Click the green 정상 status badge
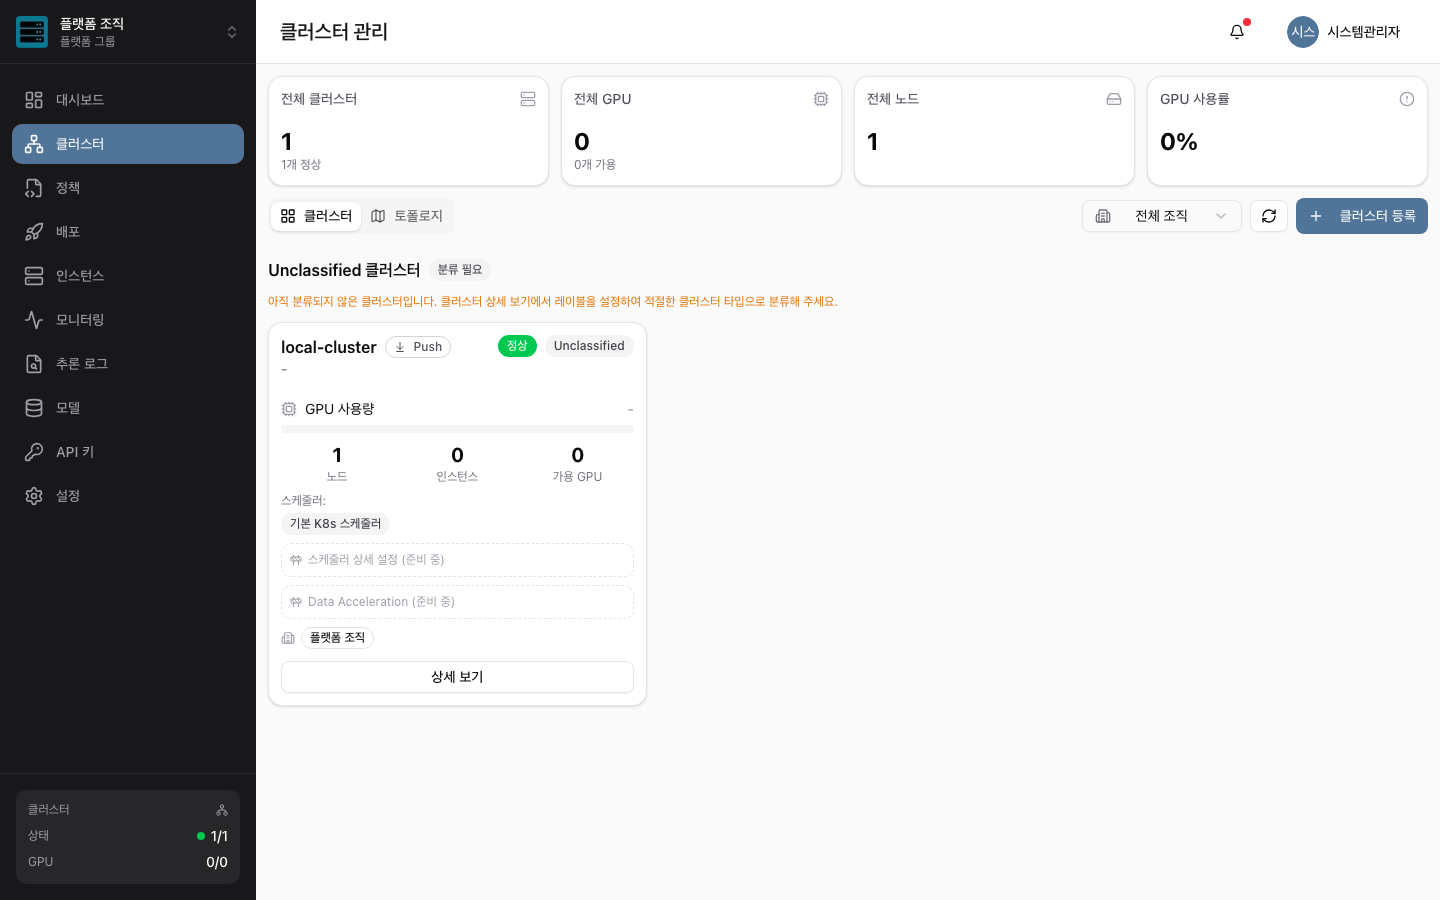 click(517, 346)
